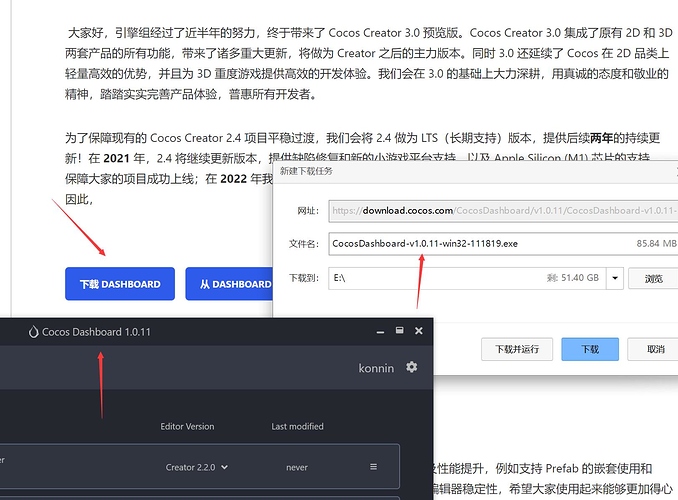Open Creator 2.2.0 editor version dropdown
Image resolution: width=678 pixels, height=500 pixels.
[x=197, y=467]
